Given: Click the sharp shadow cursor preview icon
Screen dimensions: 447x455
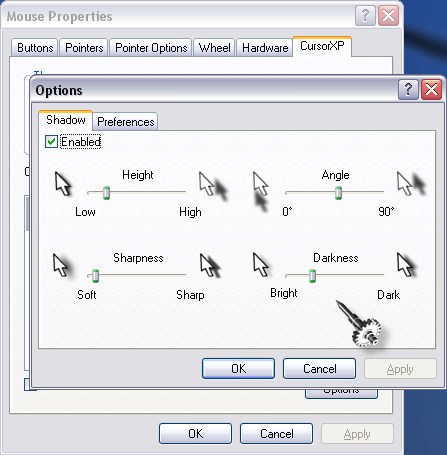Looking at the screenshot, I should [x=210, y=265].
